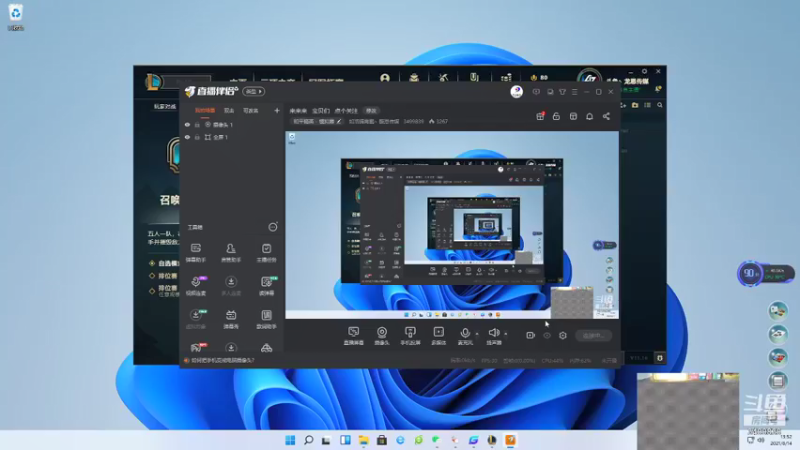Start recording with the camcorder icon
The image size is (800, 450).
pos(531,335)
